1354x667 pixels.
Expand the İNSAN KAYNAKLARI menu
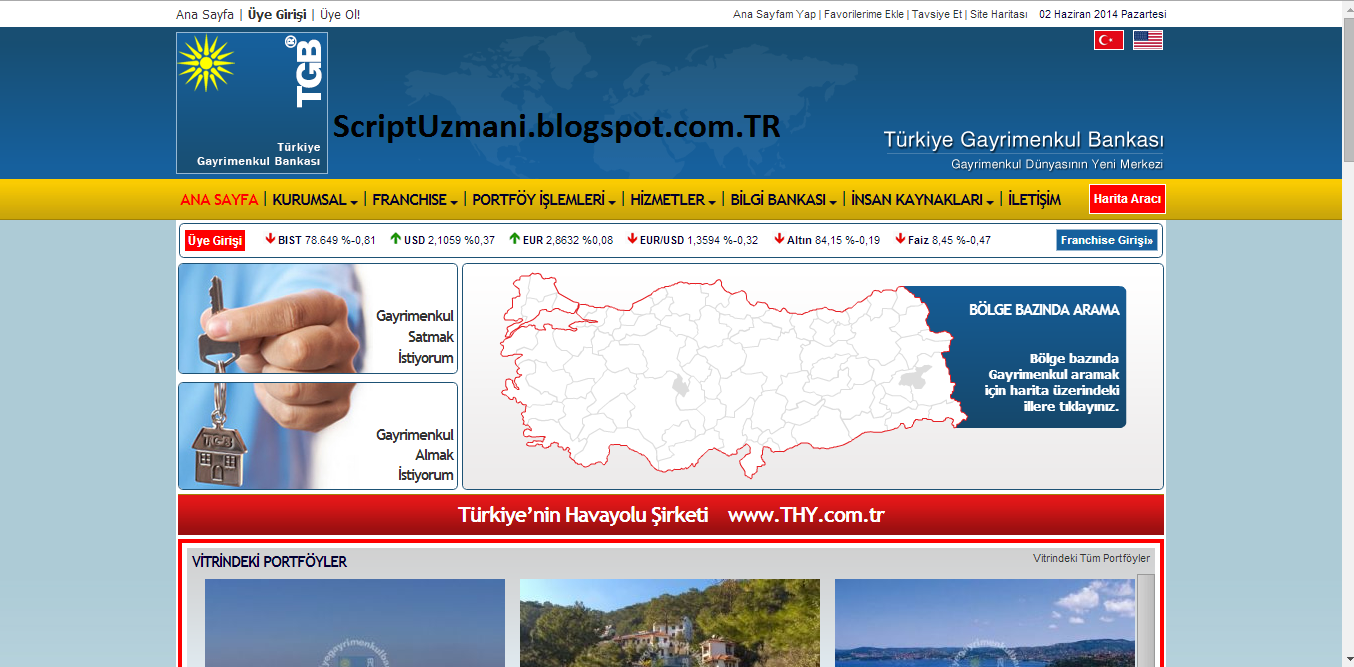click(x=922, y=199)
